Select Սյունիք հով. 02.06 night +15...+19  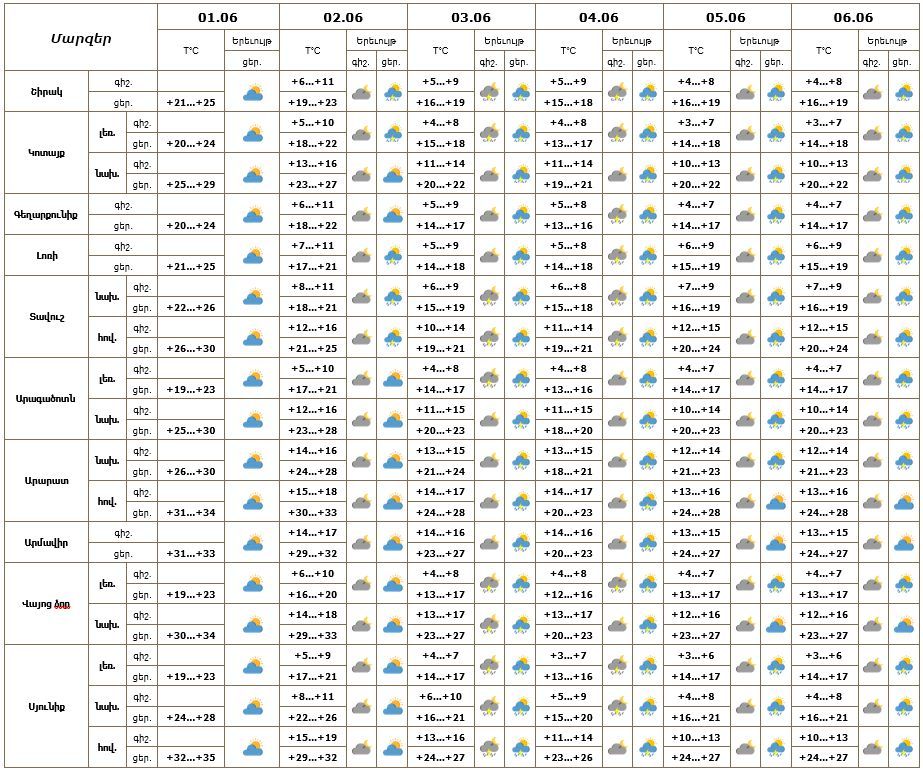tap(313, 737)
